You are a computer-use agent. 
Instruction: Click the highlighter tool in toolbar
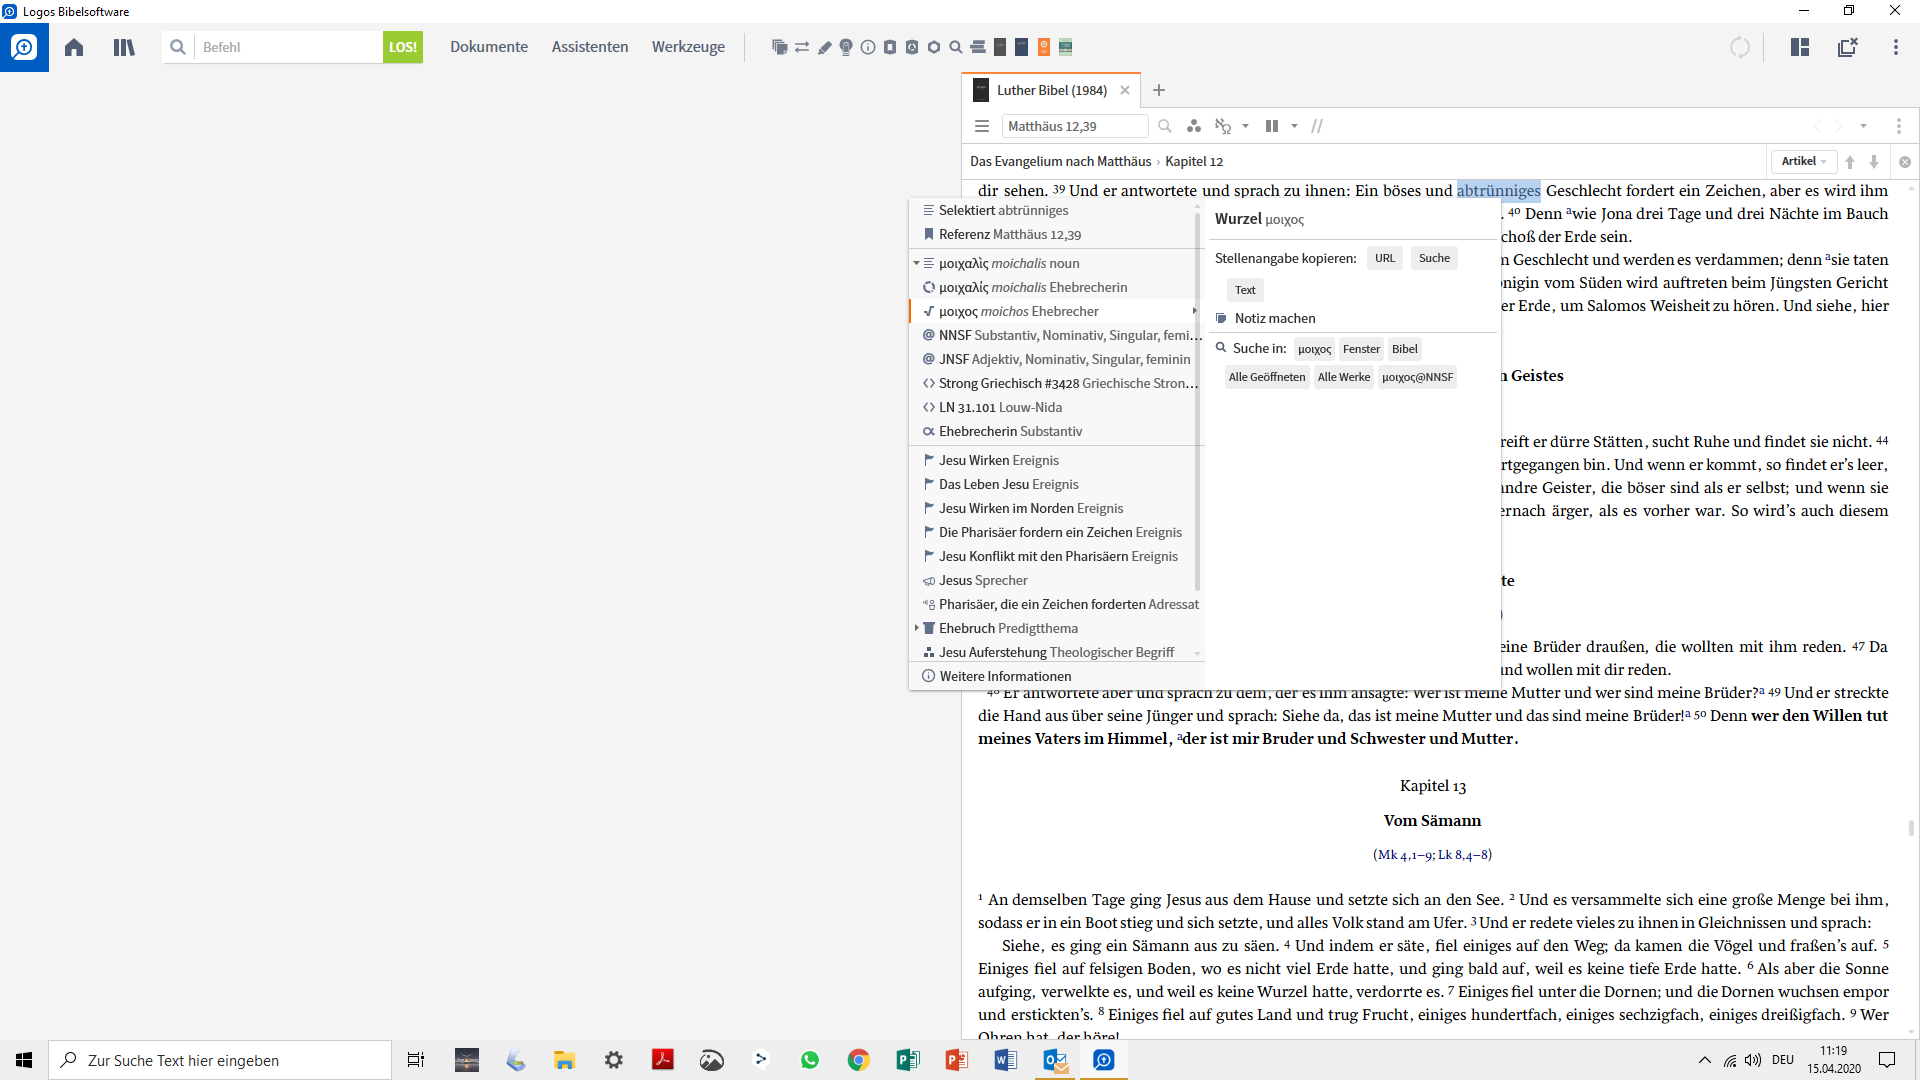pyautogui.click(x=824, y=47)
